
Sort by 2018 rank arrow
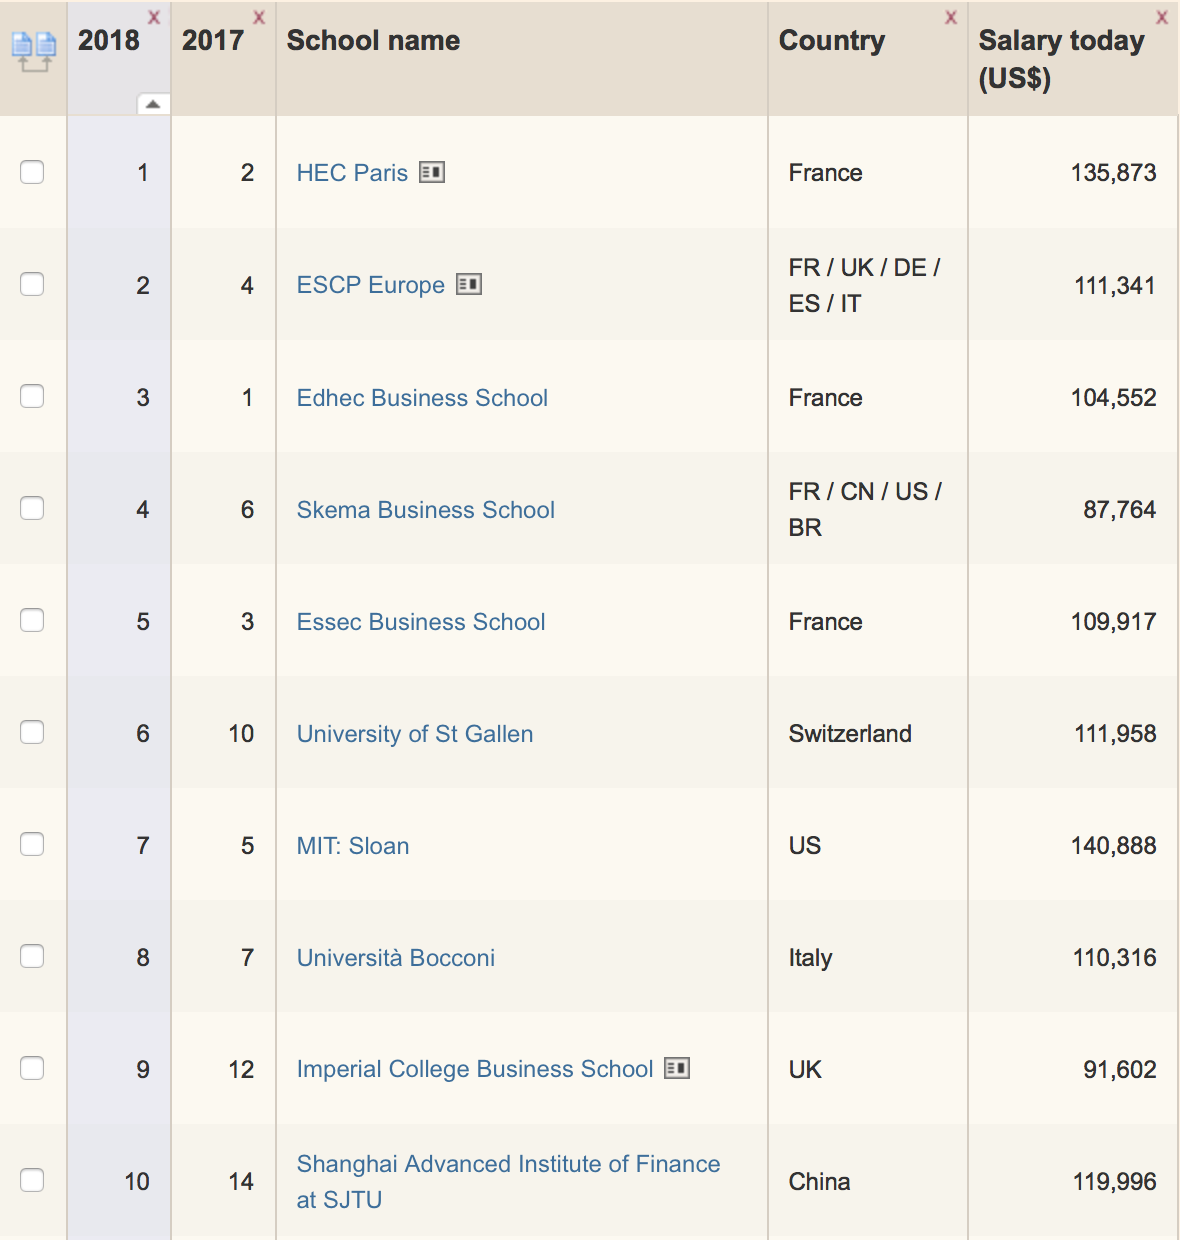[152, 104]
